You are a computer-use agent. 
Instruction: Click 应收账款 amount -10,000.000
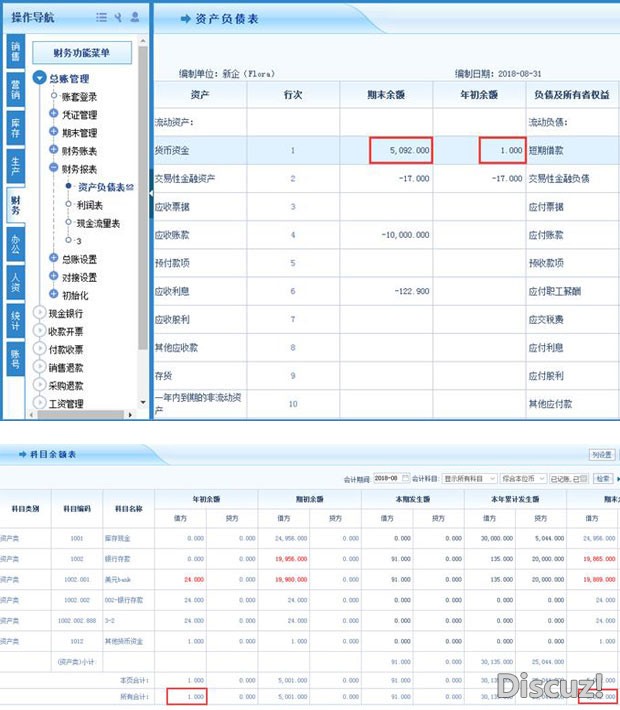405,235
